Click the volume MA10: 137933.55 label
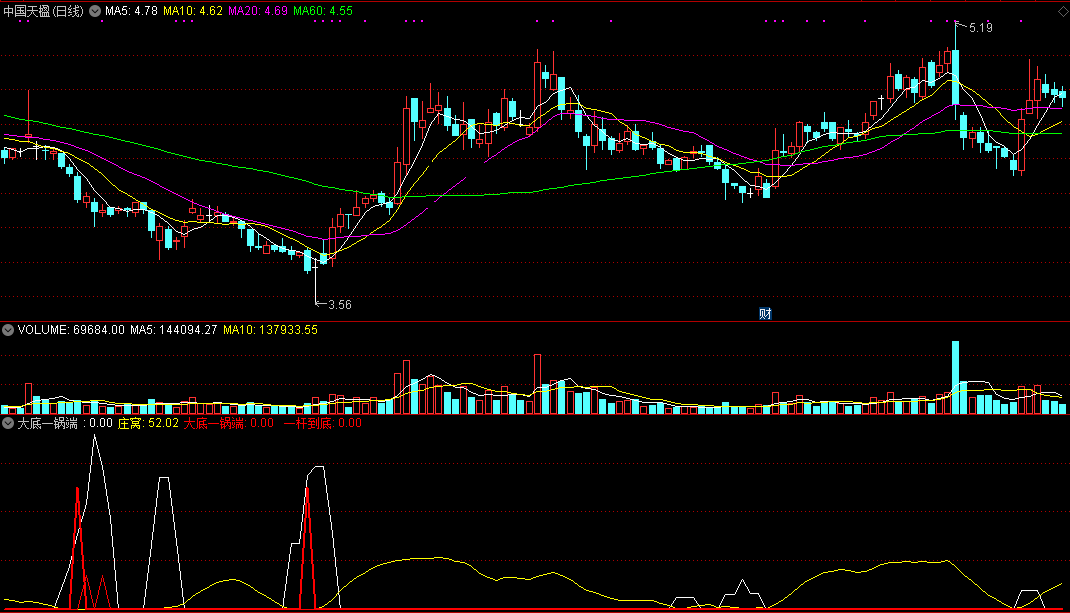Screen dimensions: 1070x613 [270, 330]
